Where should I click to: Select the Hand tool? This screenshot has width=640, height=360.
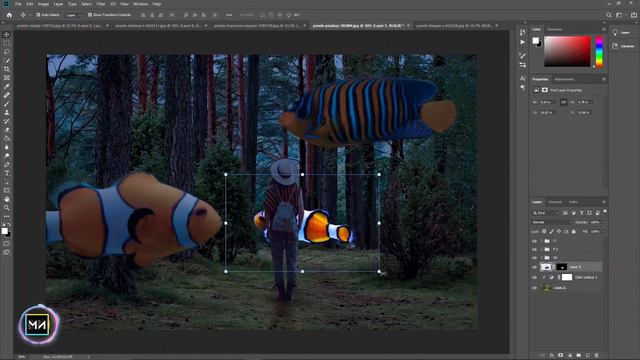point(7,199)
